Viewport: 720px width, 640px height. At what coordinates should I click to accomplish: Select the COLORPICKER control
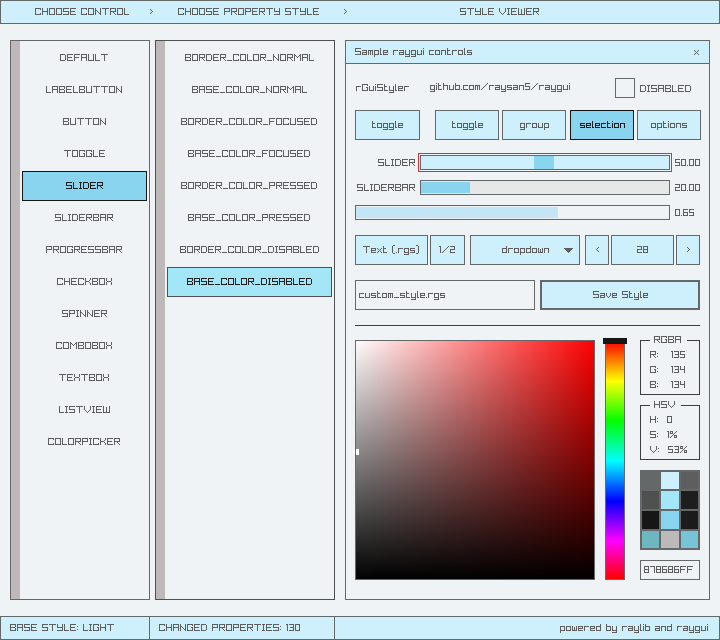pyautogui.click(x=84, y=441)
